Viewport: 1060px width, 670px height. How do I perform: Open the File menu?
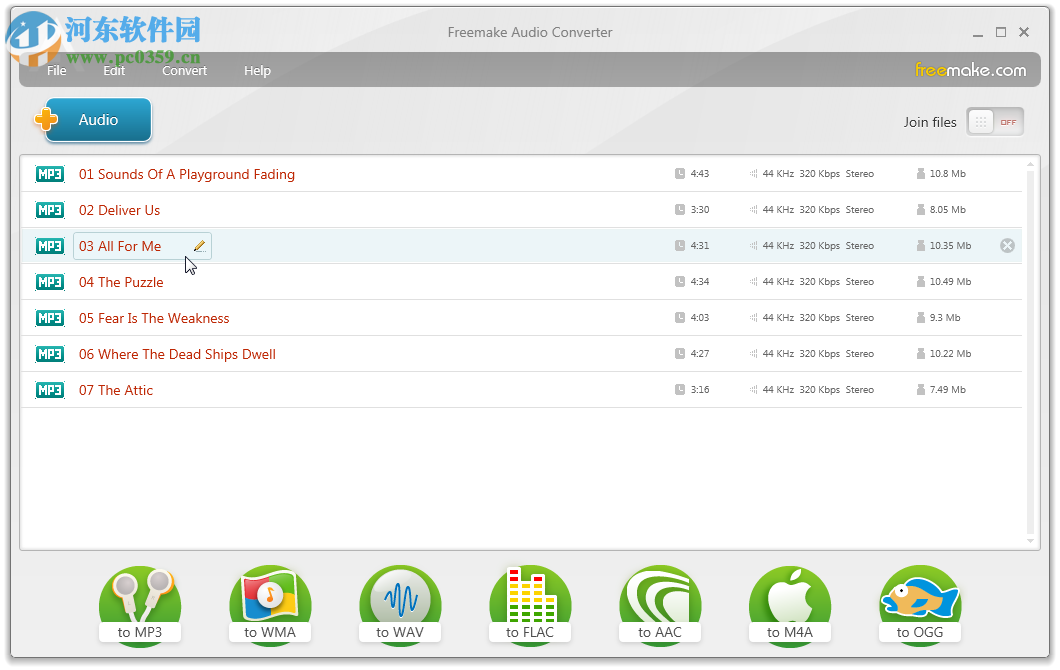click(56, 70)
